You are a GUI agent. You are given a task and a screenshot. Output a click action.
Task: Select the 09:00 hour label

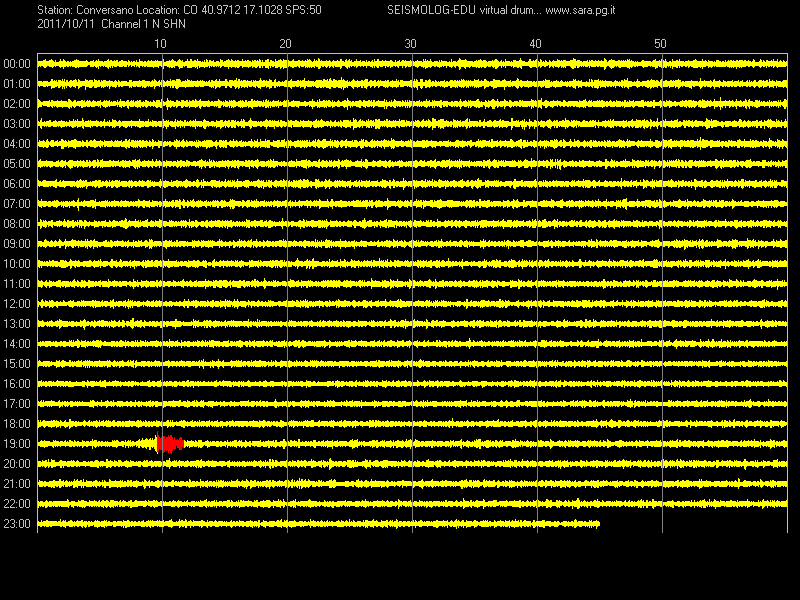pos(17,244)
